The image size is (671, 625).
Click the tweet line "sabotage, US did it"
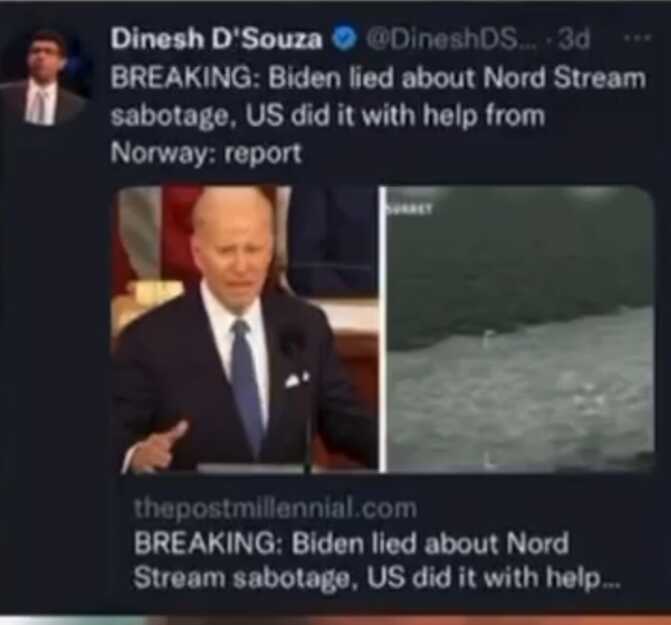click(x=328, y=116)
